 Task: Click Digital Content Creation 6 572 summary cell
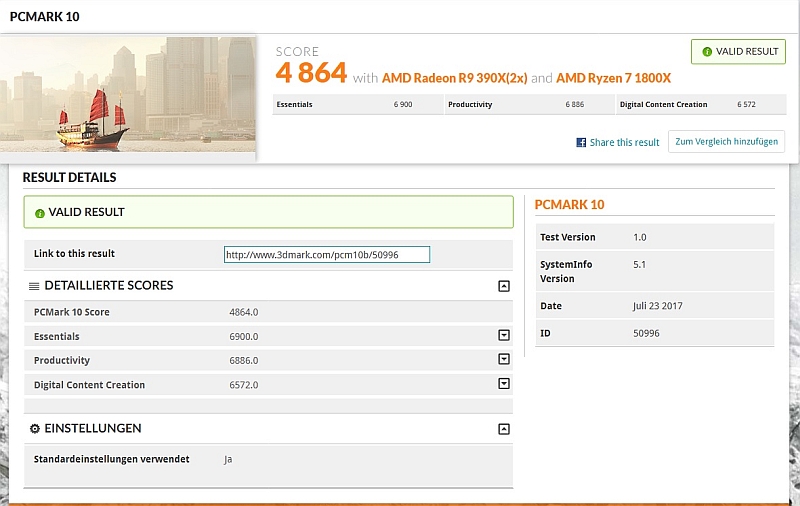pyautogui.click(x=702, y=104)
